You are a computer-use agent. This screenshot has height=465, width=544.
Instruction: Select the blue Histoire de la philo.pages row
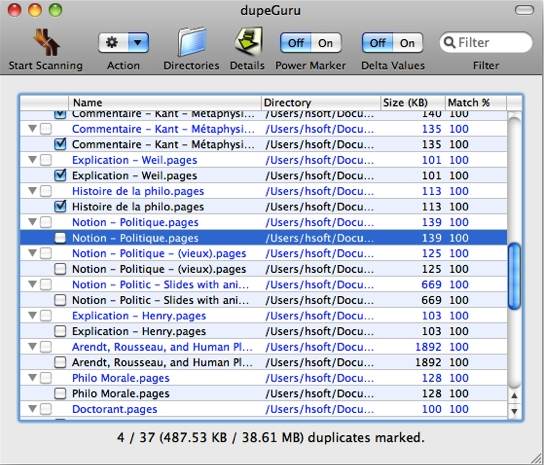click(x=263, y=191)
